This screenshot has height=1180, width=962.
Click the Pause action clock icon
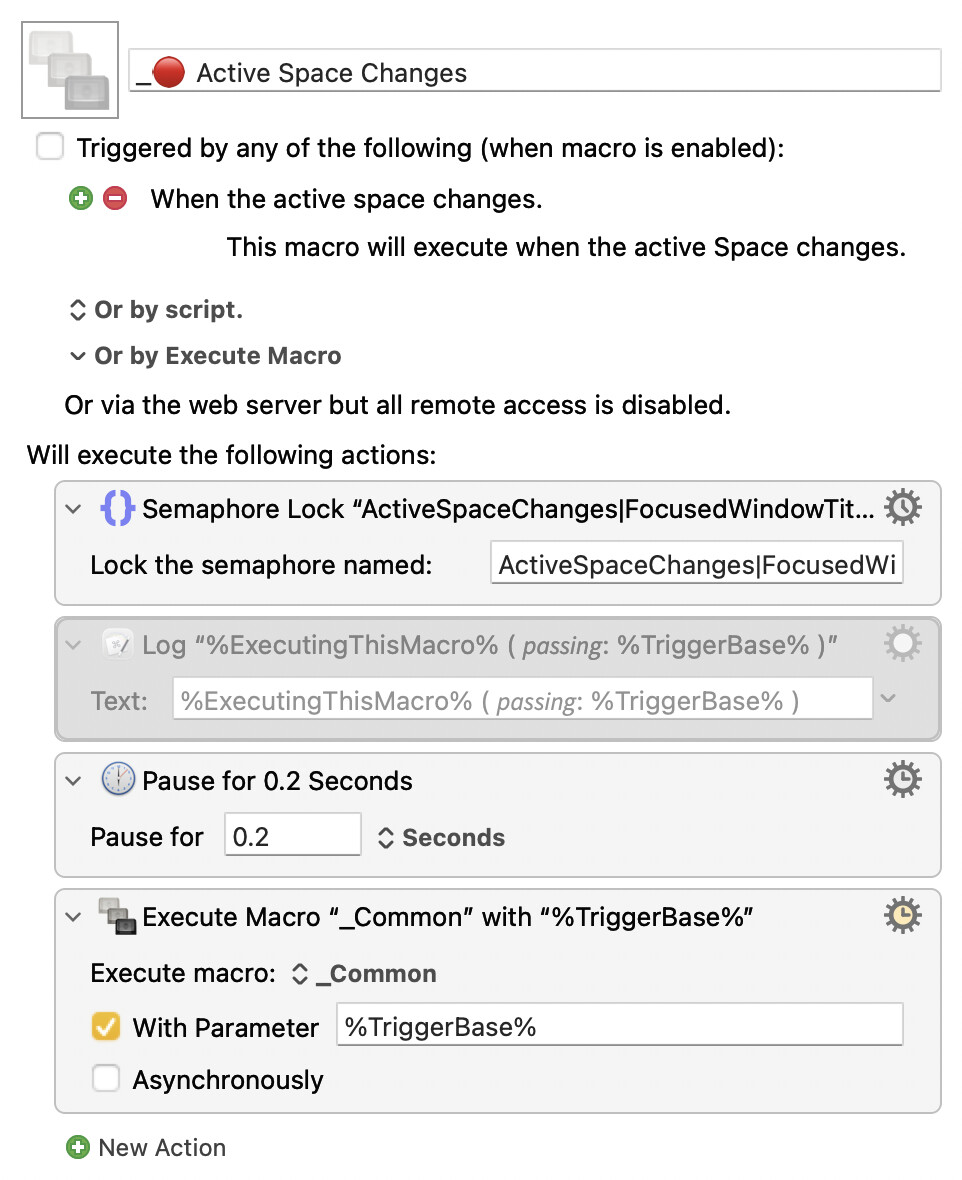point(118,780)
